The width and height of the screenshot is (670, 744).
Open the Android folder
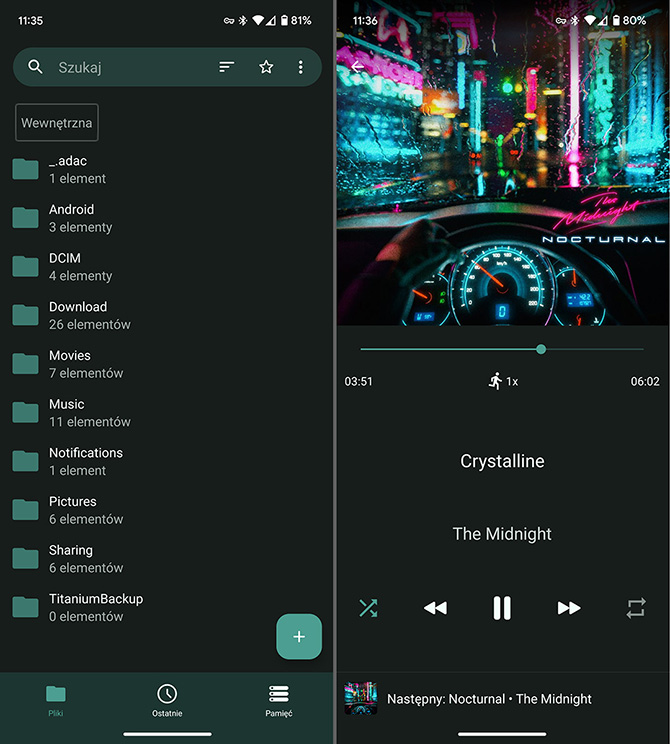(x=167, y=218)
